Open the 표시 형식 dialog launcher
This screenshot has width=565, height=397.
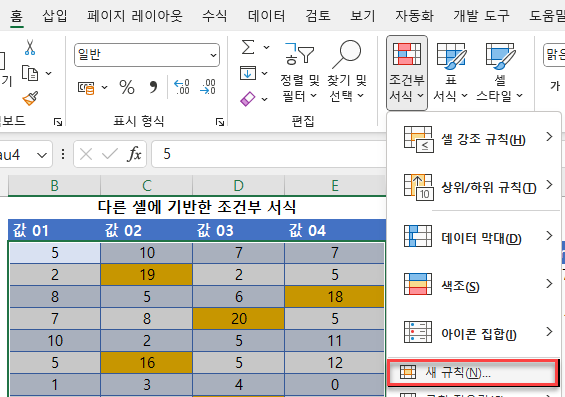click(220, 122)
